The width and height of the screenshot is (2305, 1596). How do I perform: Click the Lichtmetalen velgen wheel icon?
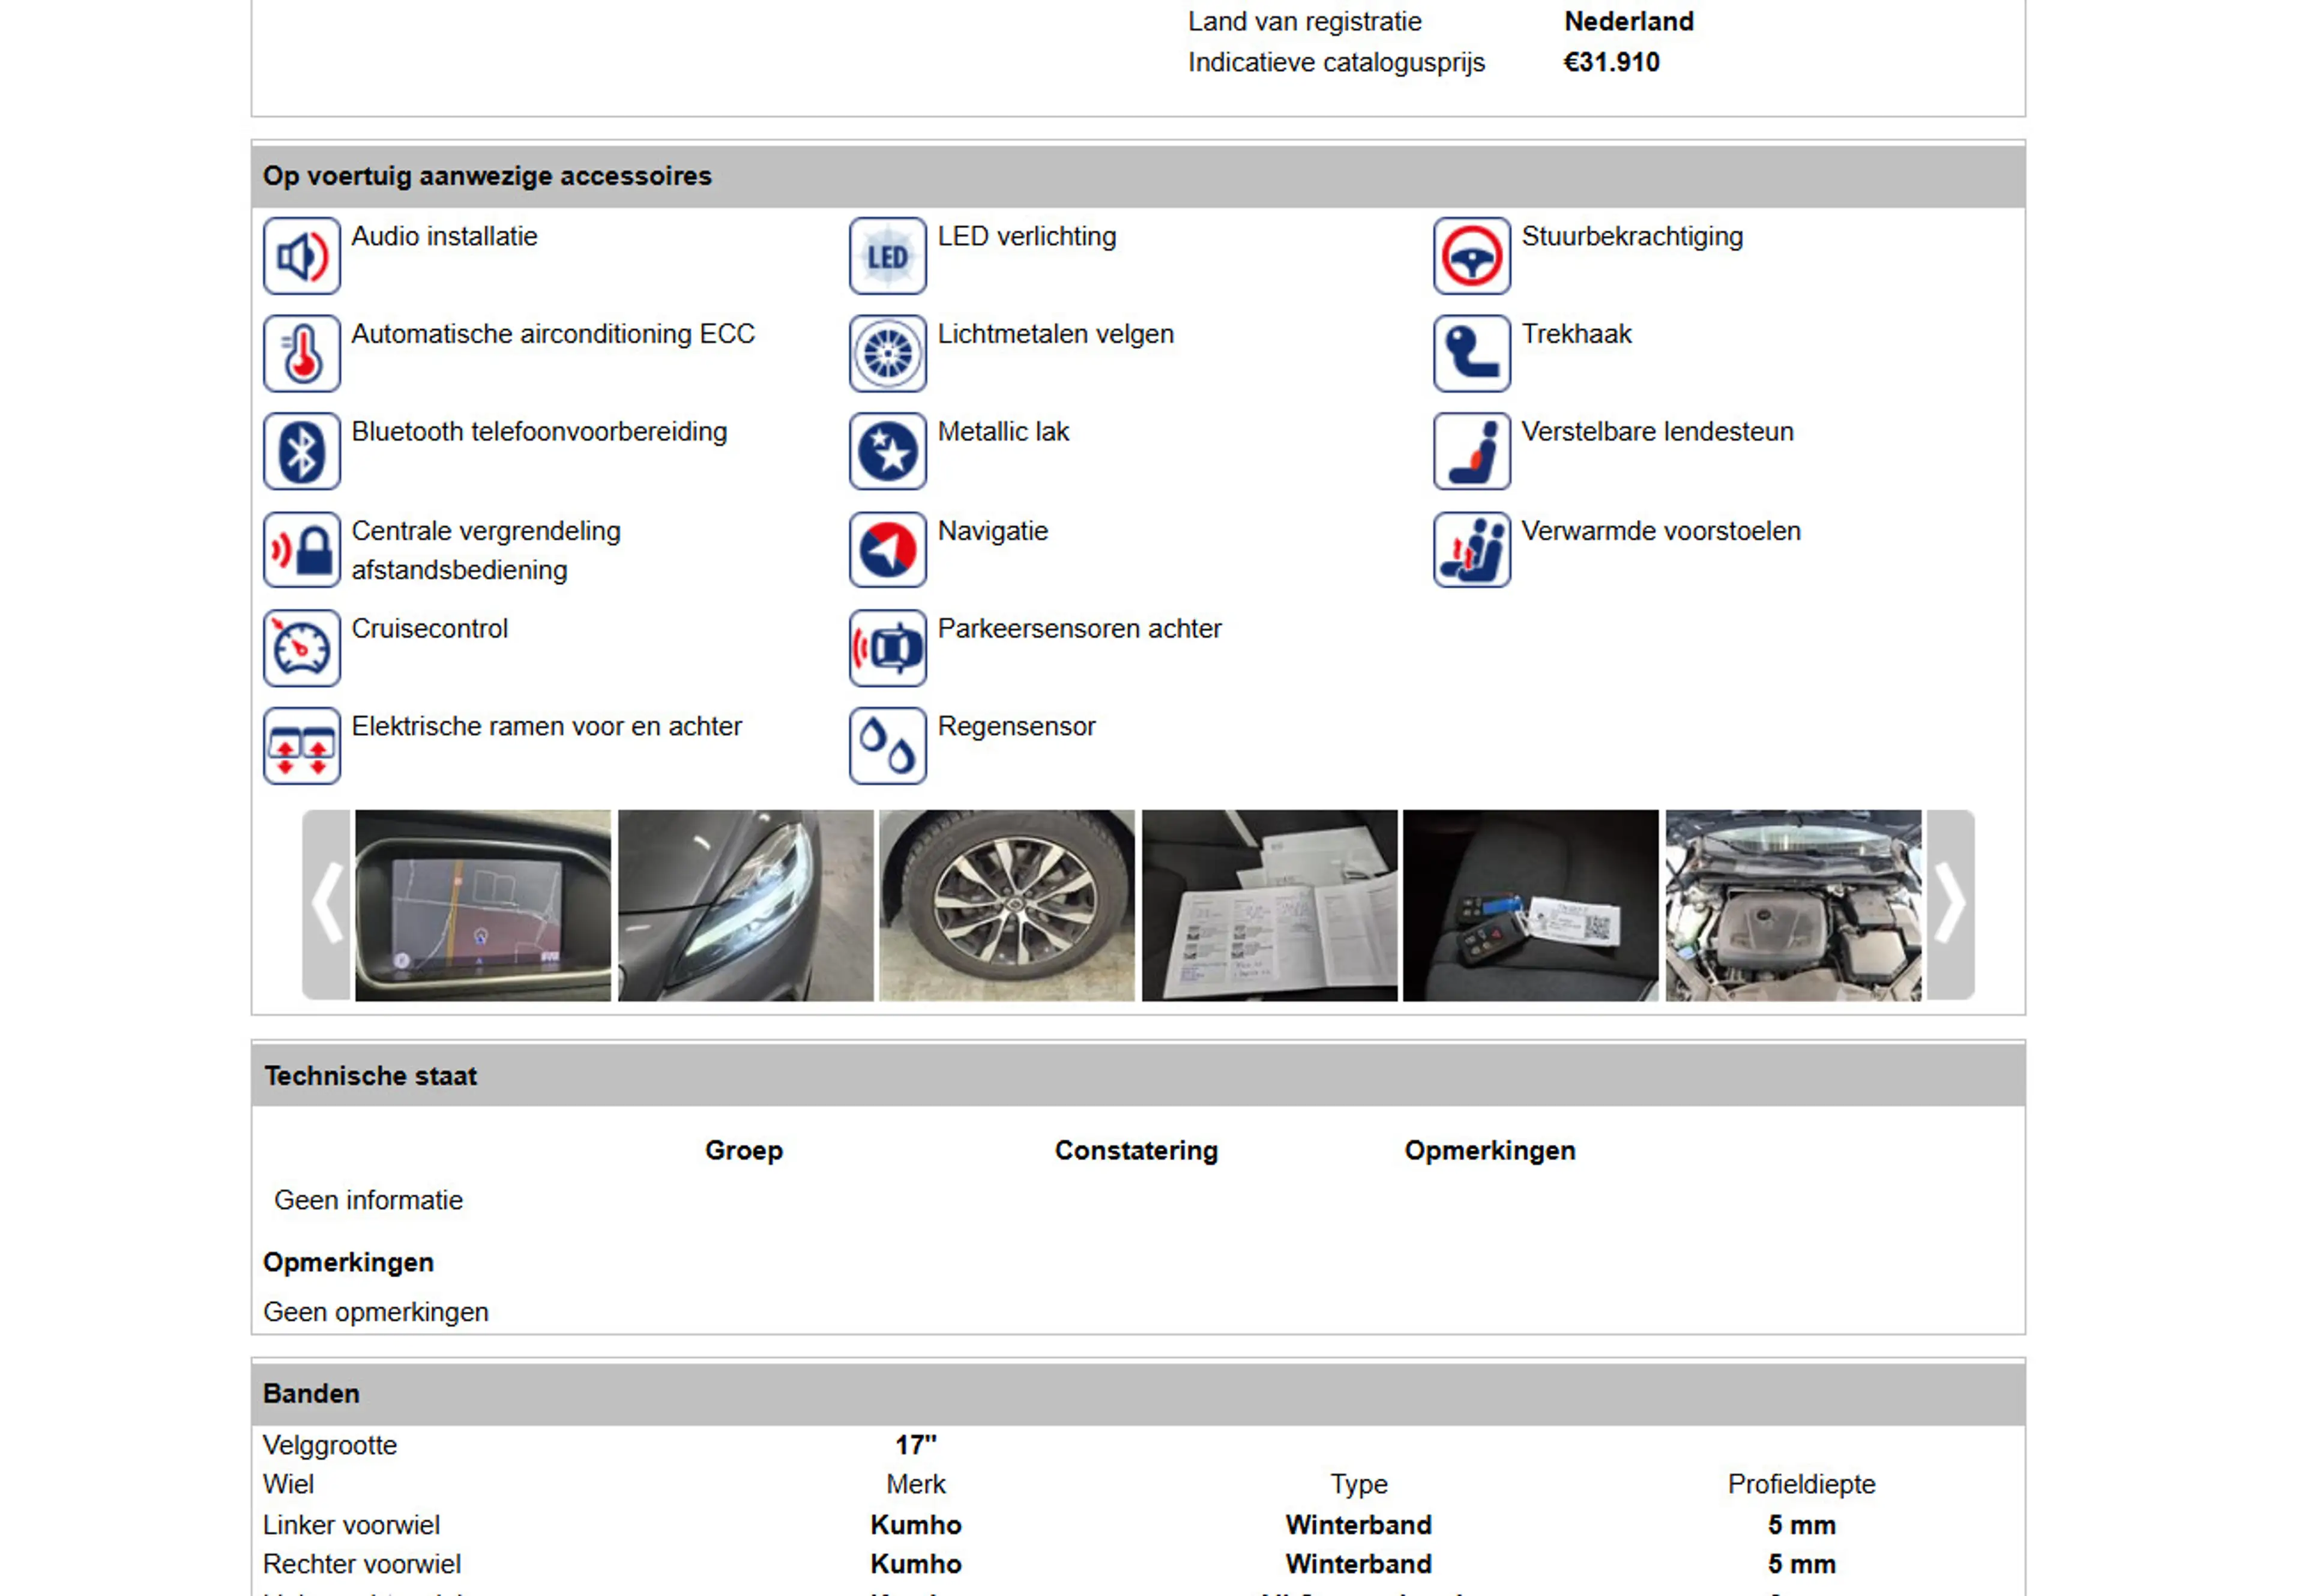tap(888, 354)
